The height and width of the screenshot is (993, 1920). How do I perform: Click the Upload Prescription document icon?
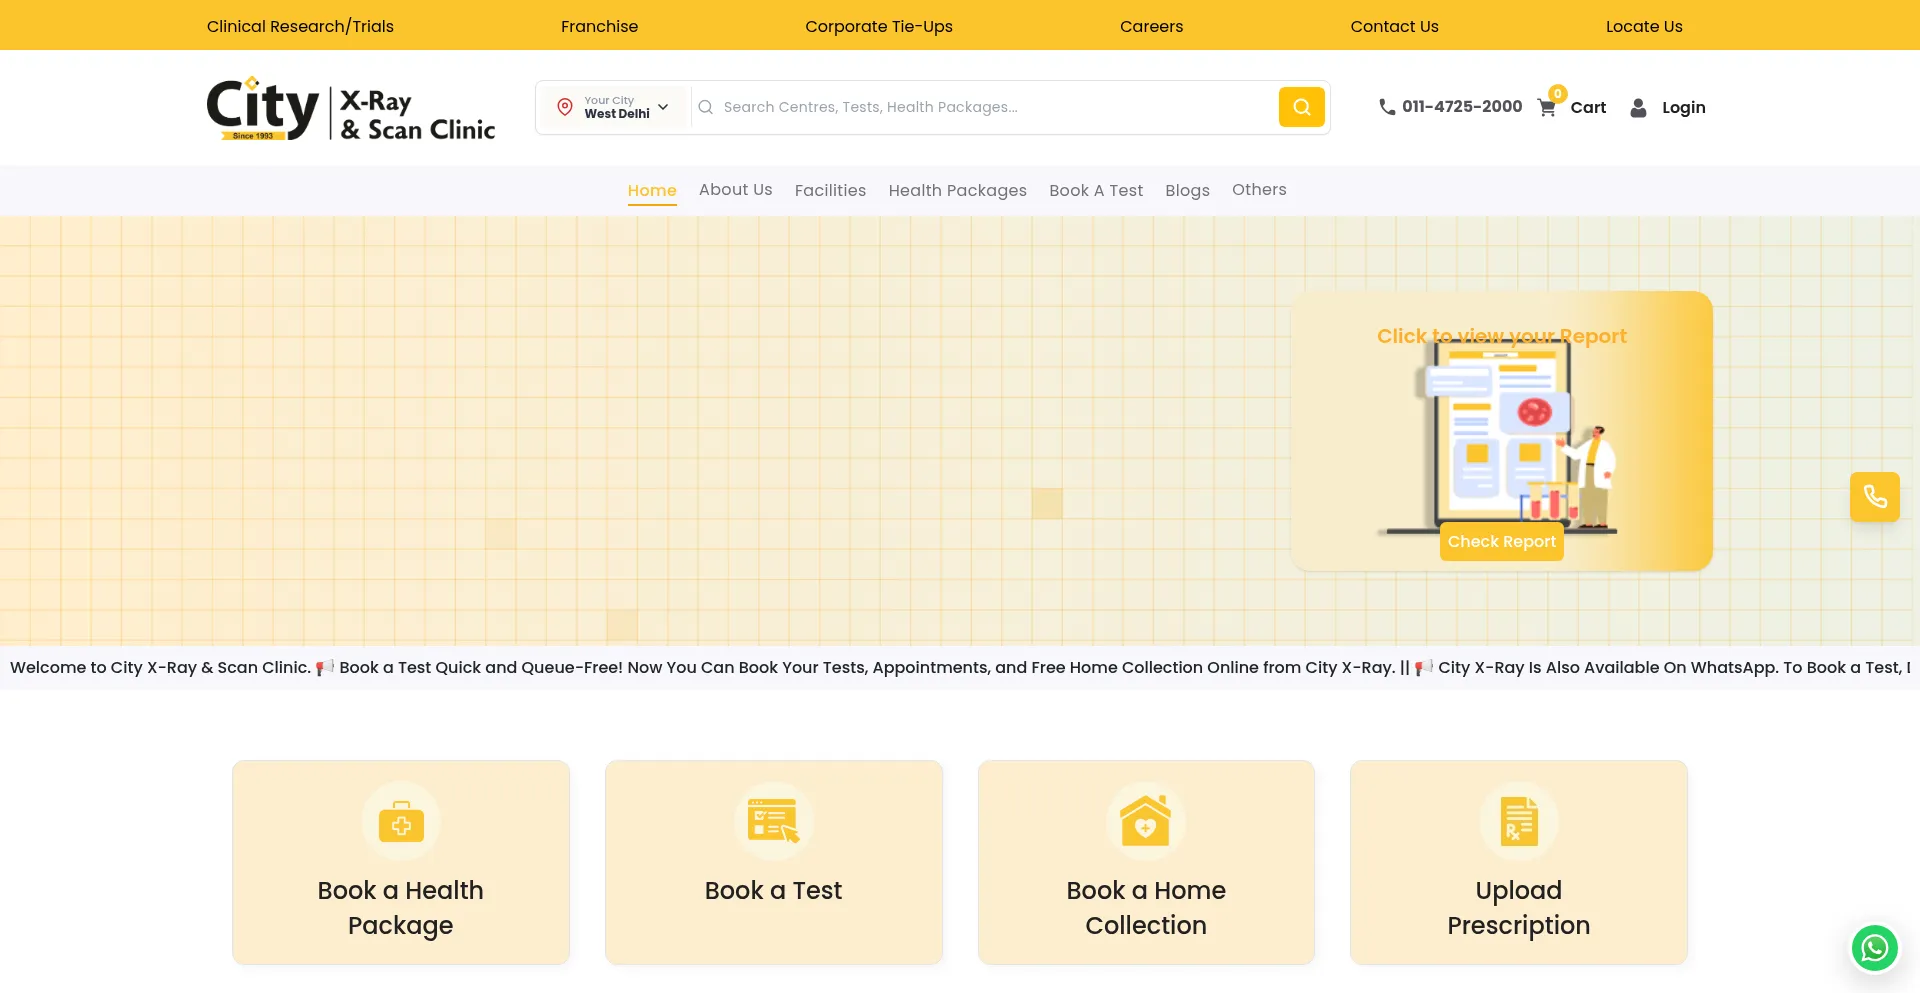pos(1519,822)
